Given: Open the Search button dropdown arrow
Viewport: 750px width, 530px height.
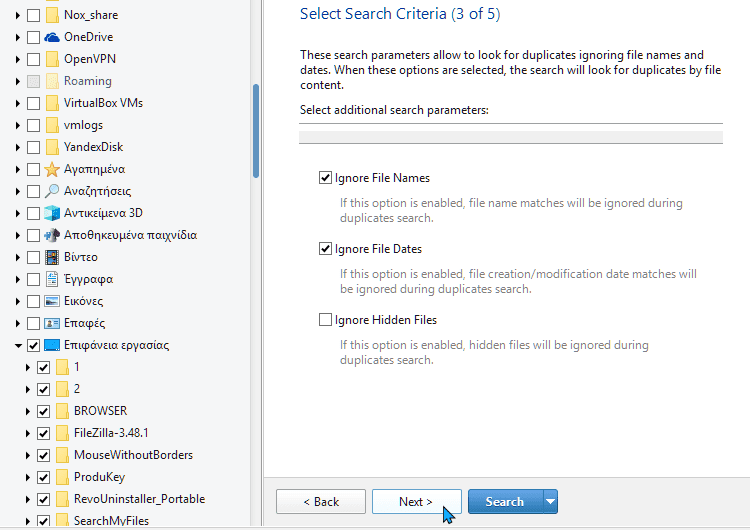Looking at the screenshot, I should [551, 502].
